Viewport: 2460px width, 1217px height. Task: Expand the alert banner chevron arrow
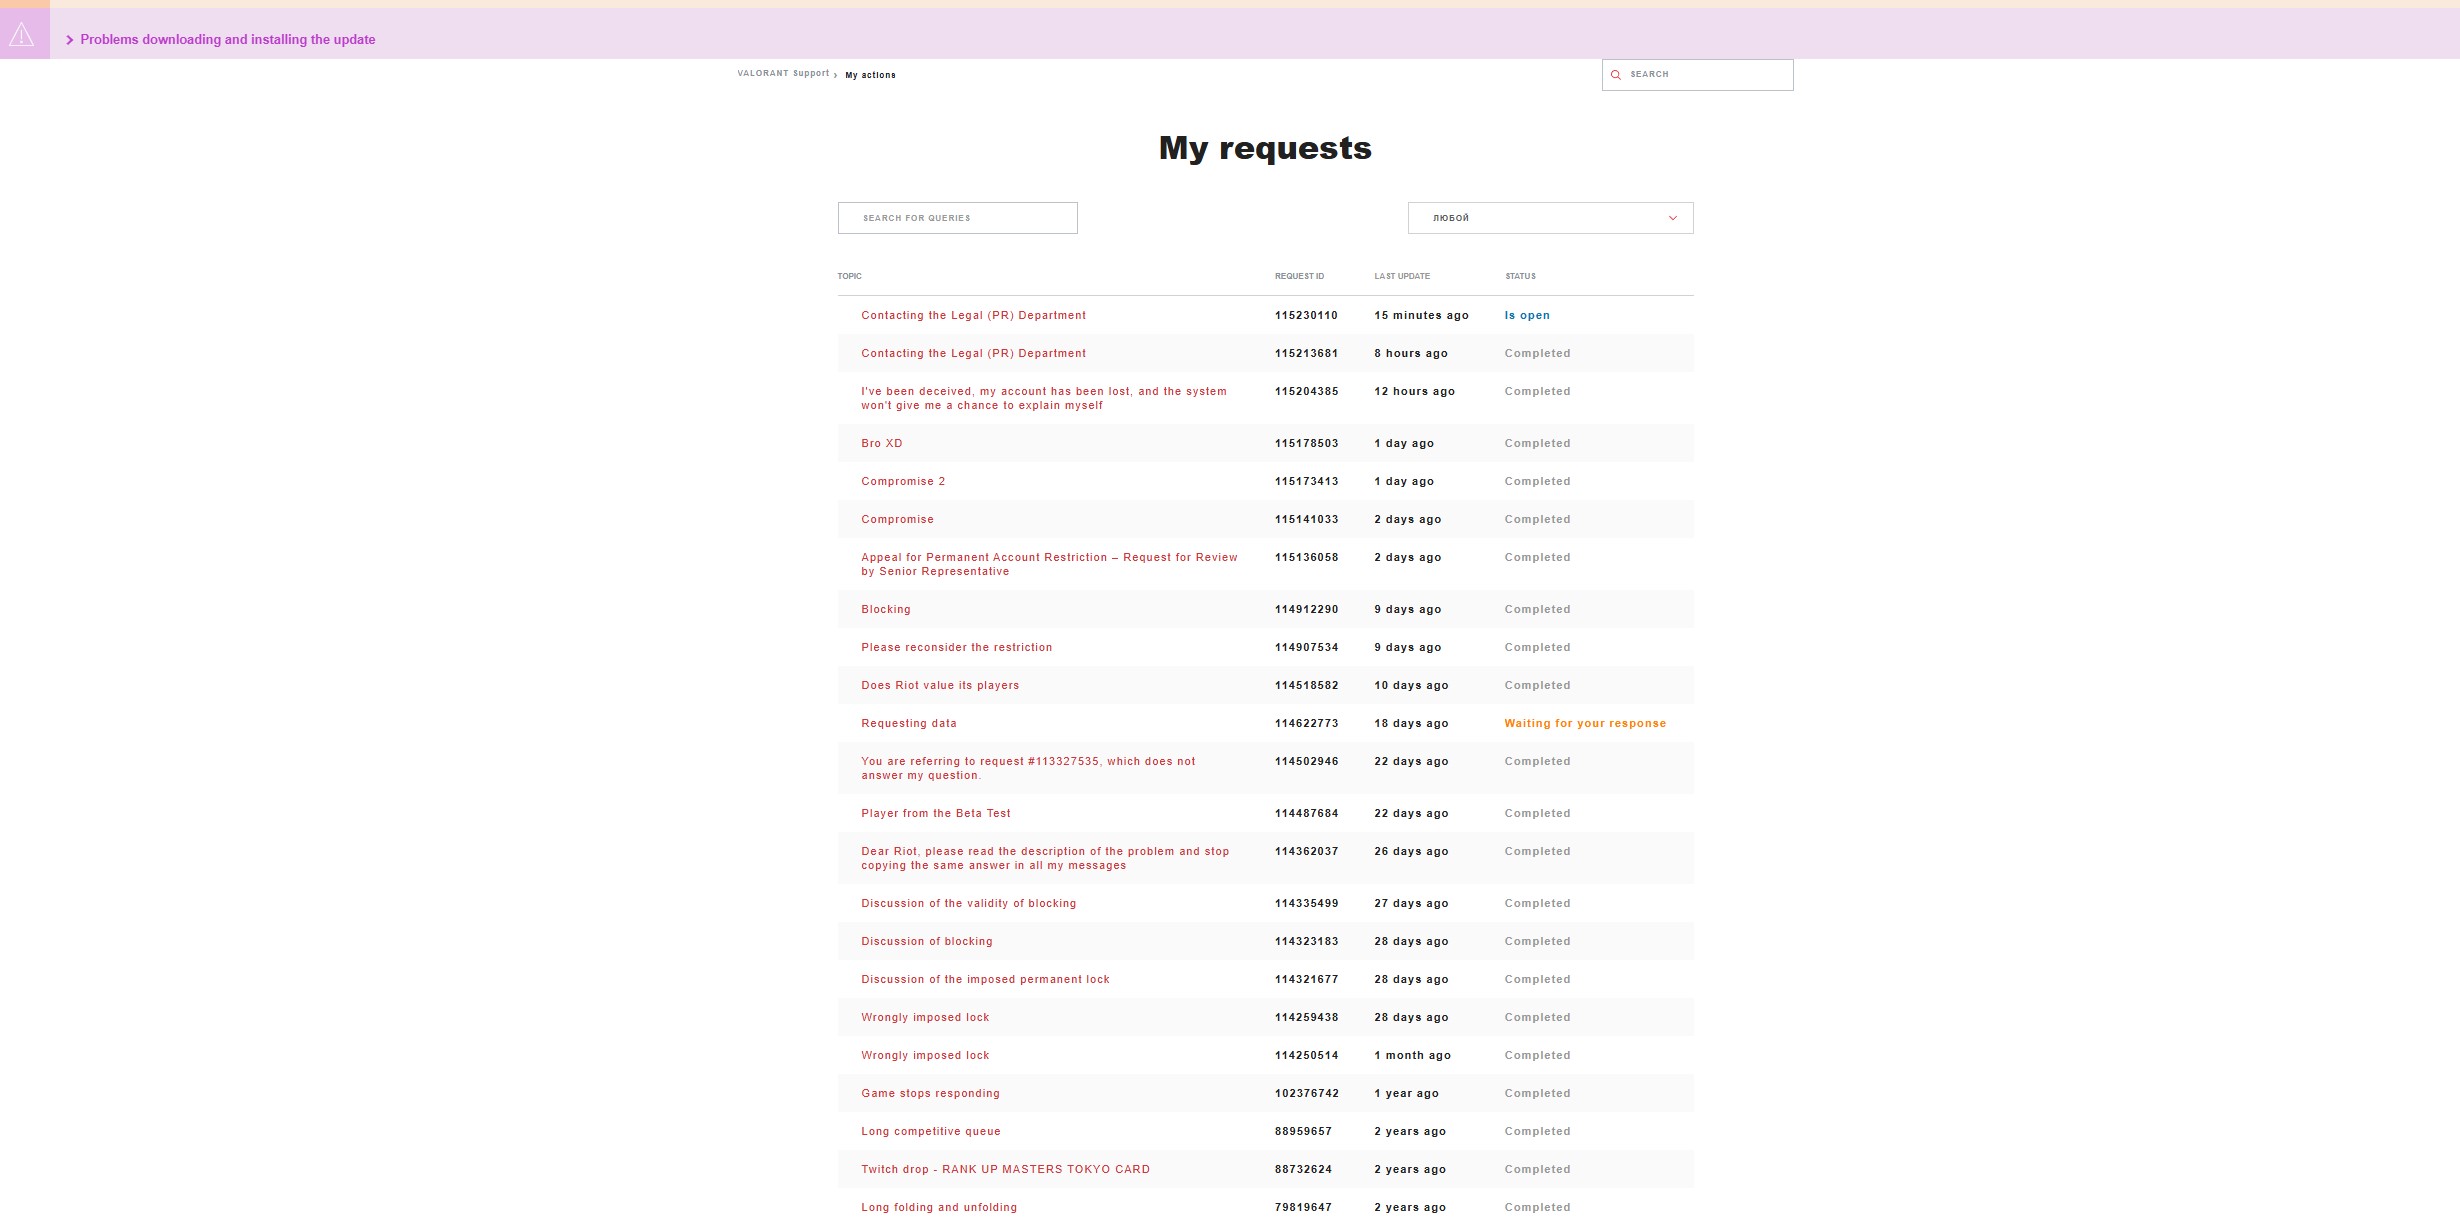point(69,40)
